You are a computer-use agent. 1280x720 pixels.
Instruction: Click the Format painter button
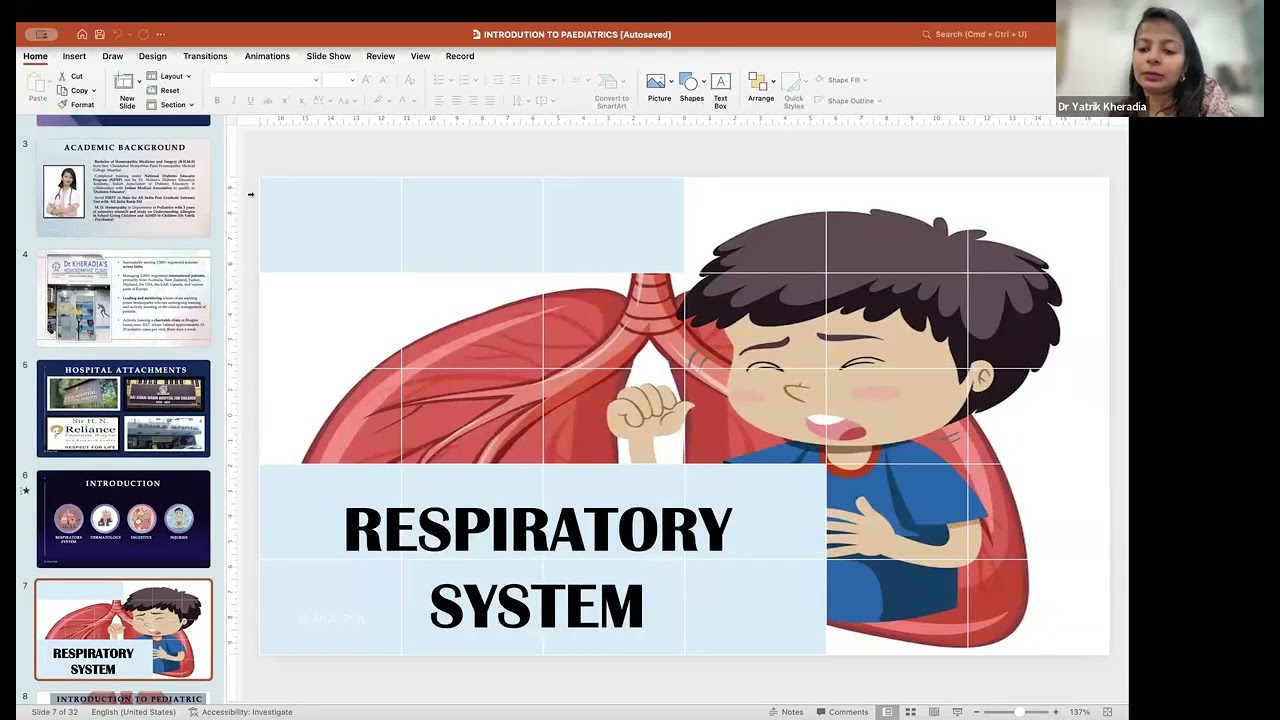(76, 104)
